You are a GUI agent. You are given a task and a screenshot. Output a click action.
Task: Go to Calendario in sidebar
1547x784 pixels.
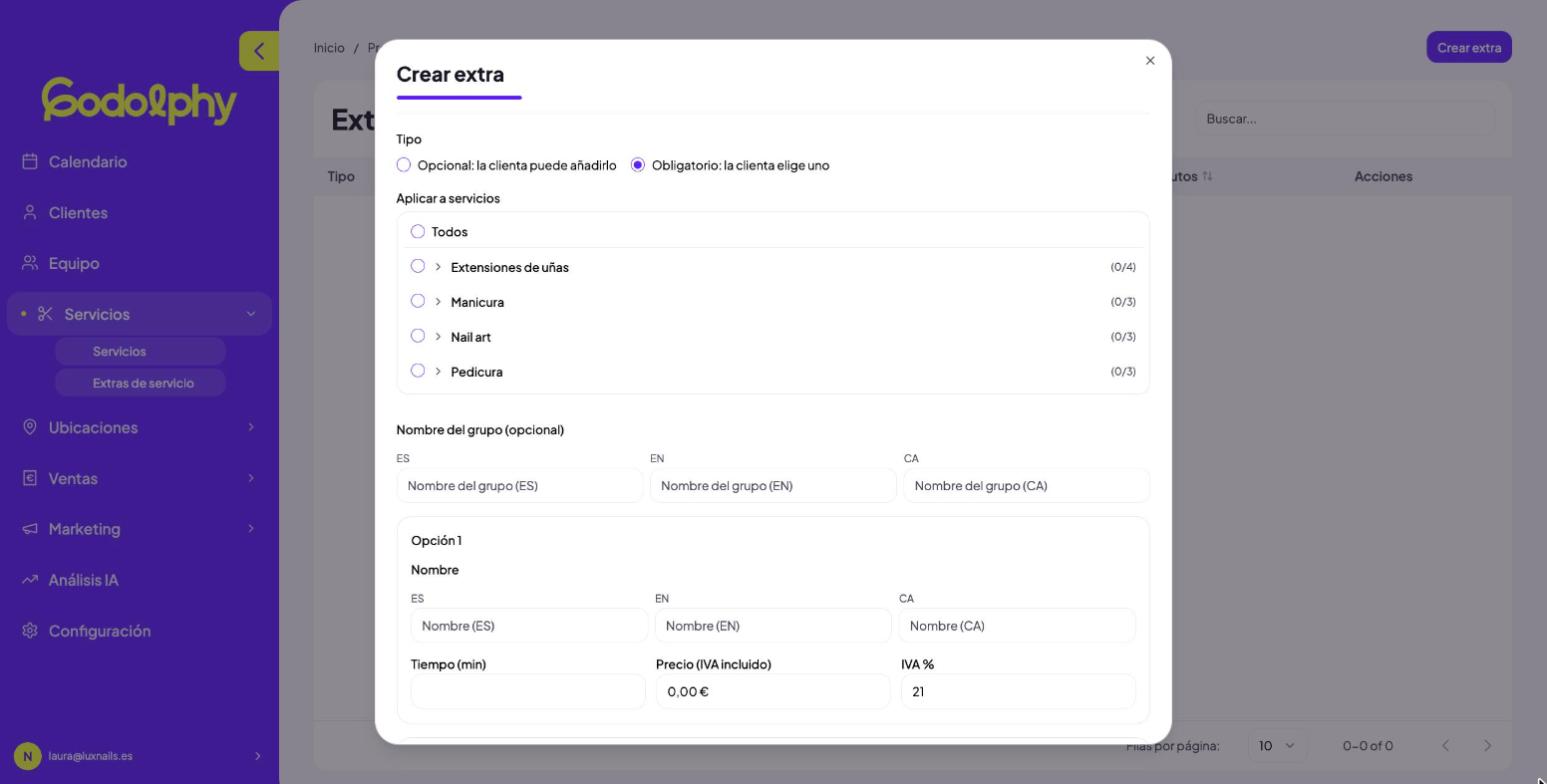(x=88, y=162)
